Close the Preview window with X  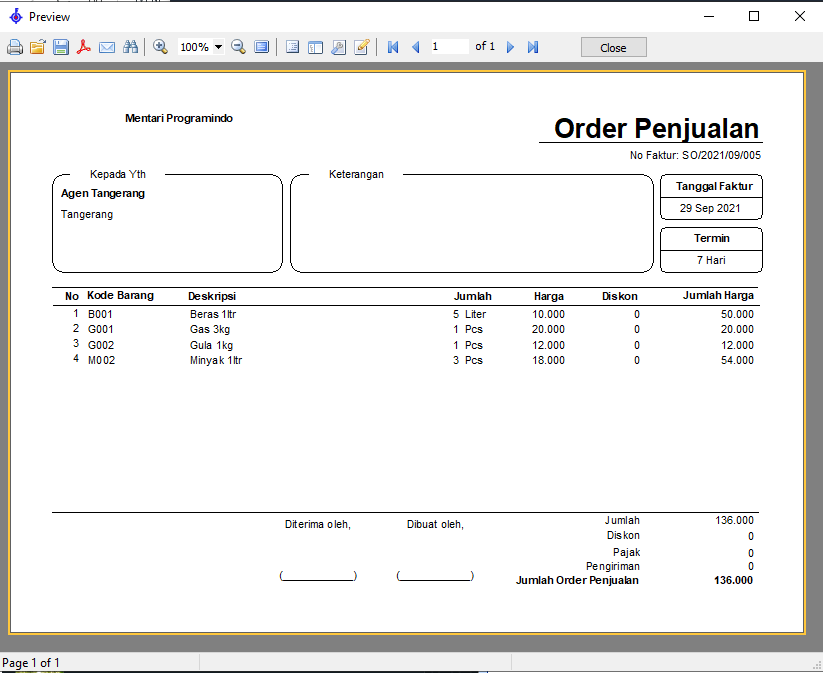(799, 16)
